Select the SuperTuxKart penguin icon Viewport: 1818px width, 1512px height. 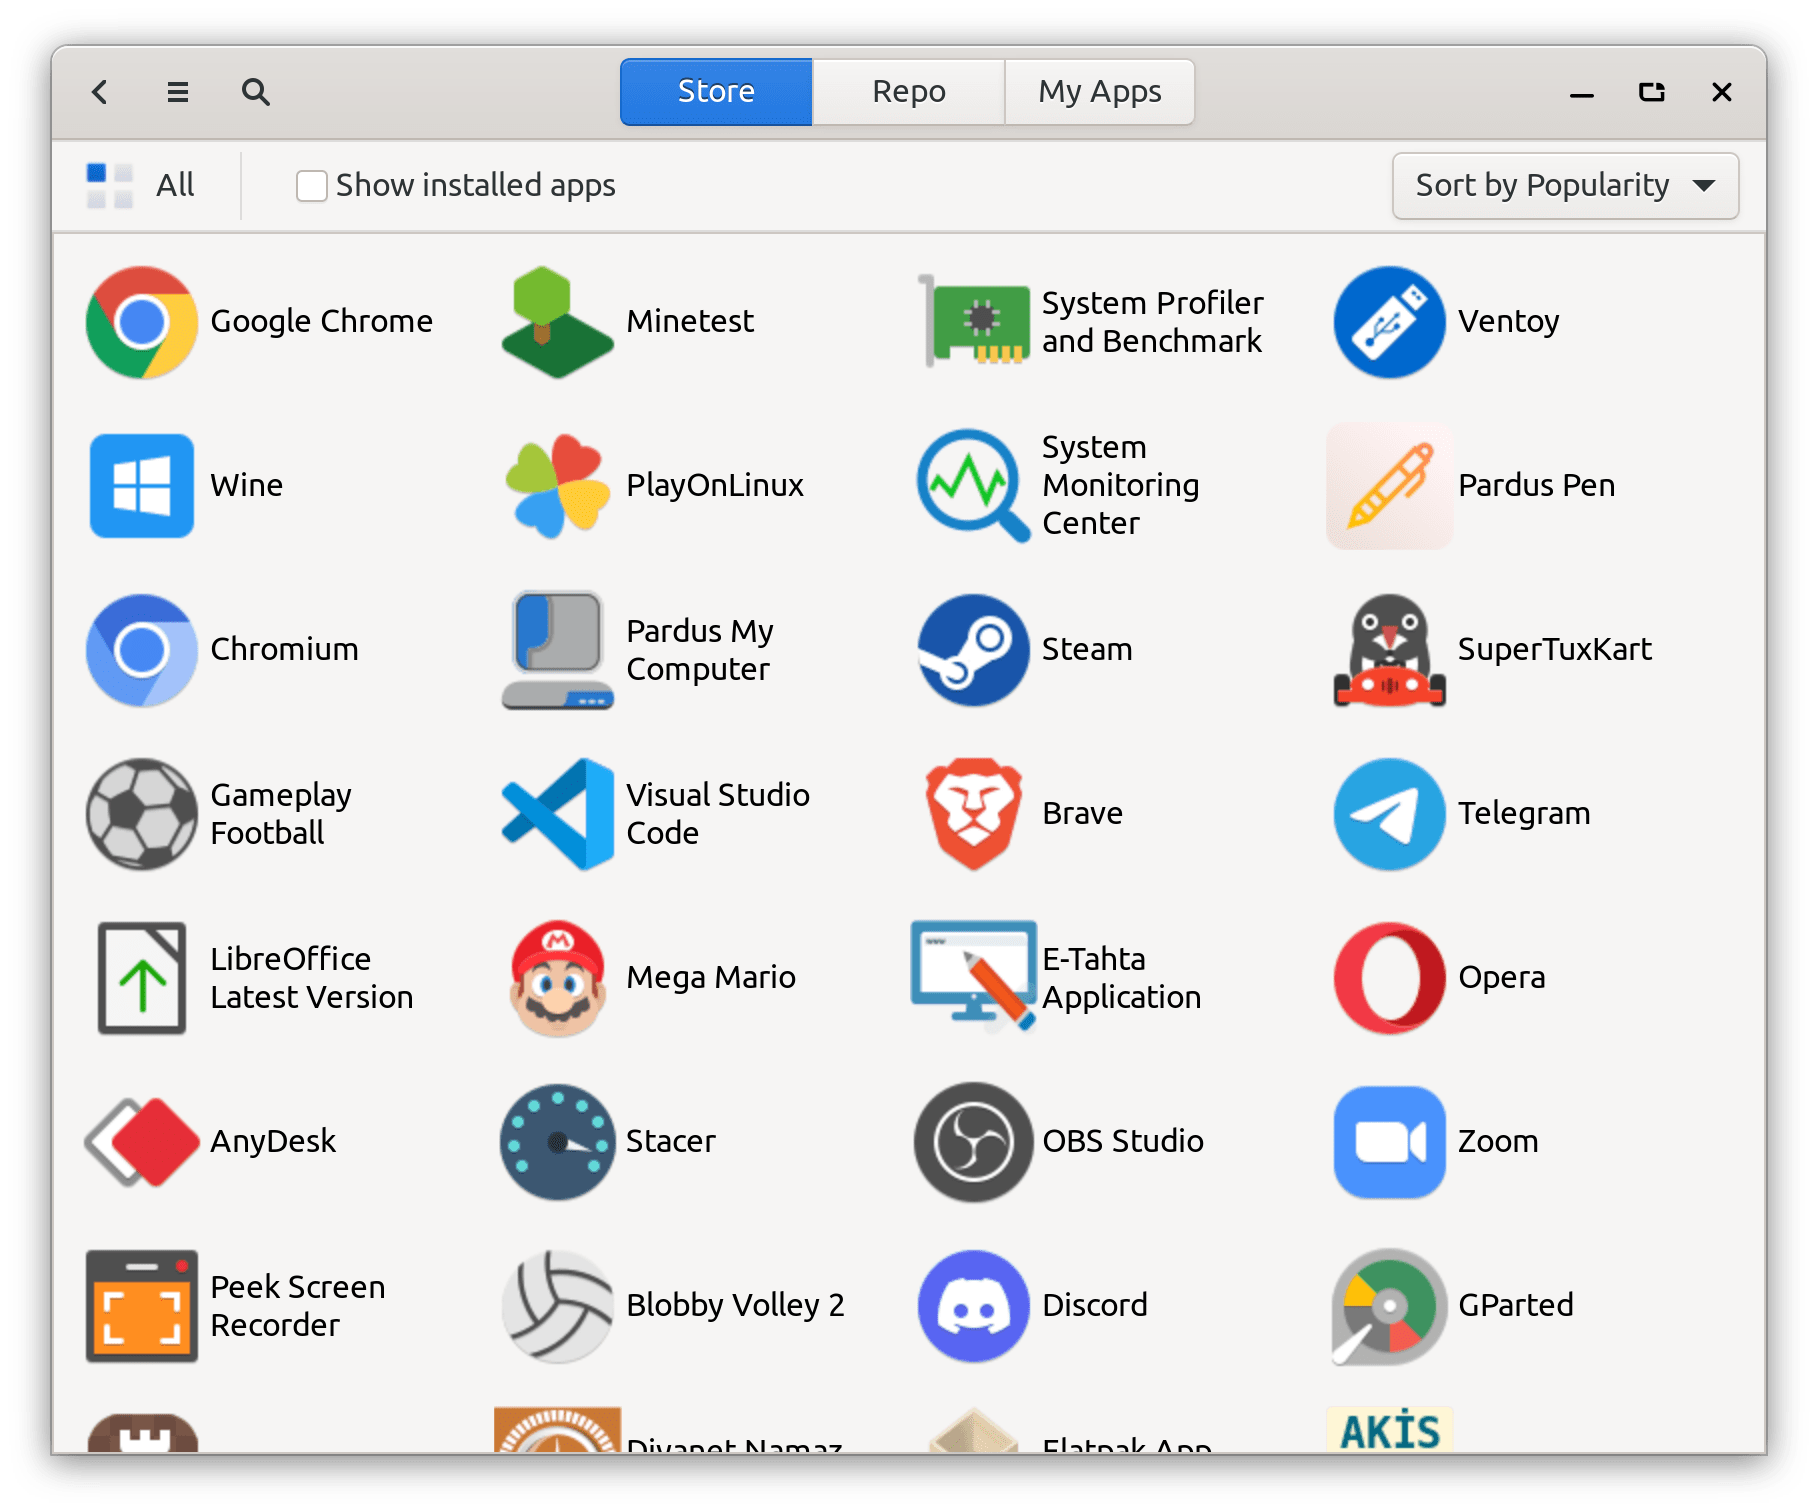[x=1389, y=650]
